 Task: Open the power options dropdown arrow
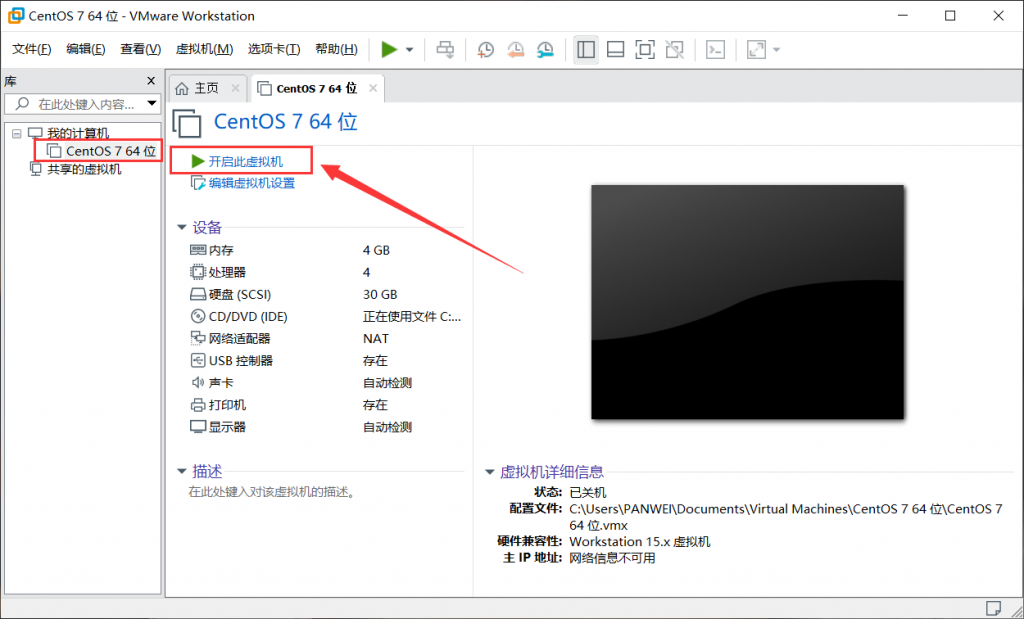pyautogui.click(x=409, y=50)
